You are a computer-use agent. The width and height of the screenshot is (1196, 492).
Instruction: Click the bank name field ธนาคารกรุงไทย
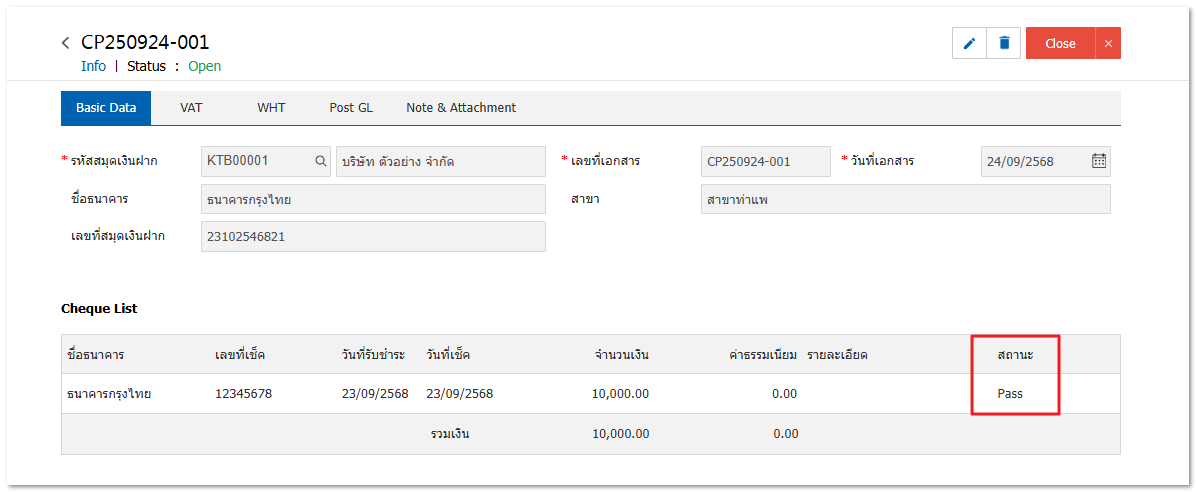(x=373, y=199)
